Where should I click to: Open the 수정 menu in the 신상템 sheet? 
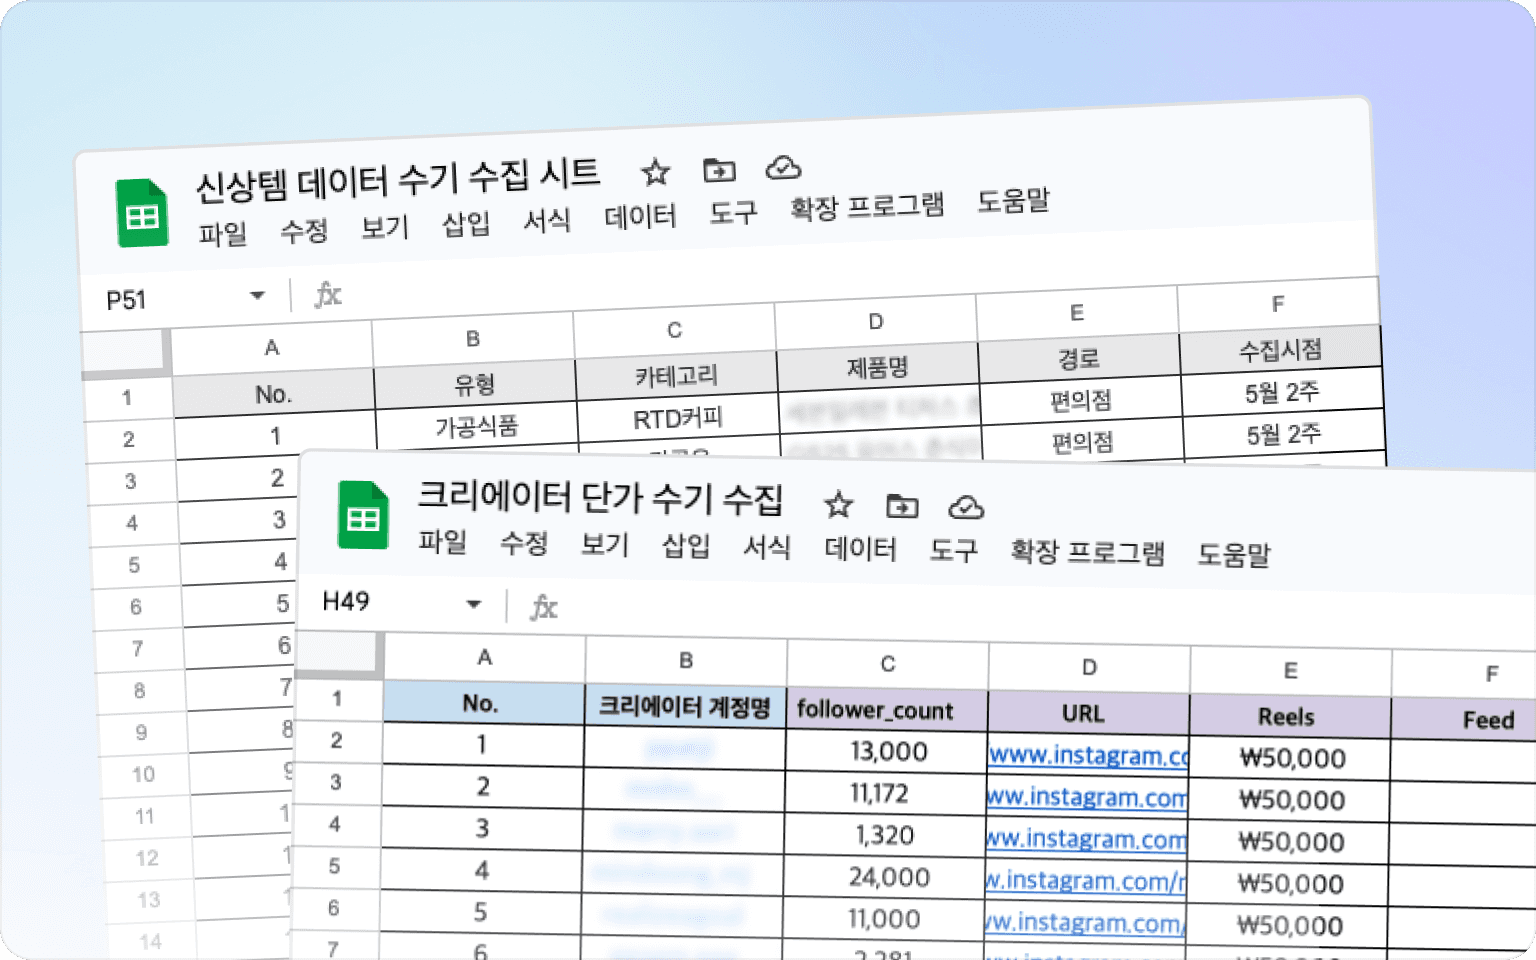[304, 231]
